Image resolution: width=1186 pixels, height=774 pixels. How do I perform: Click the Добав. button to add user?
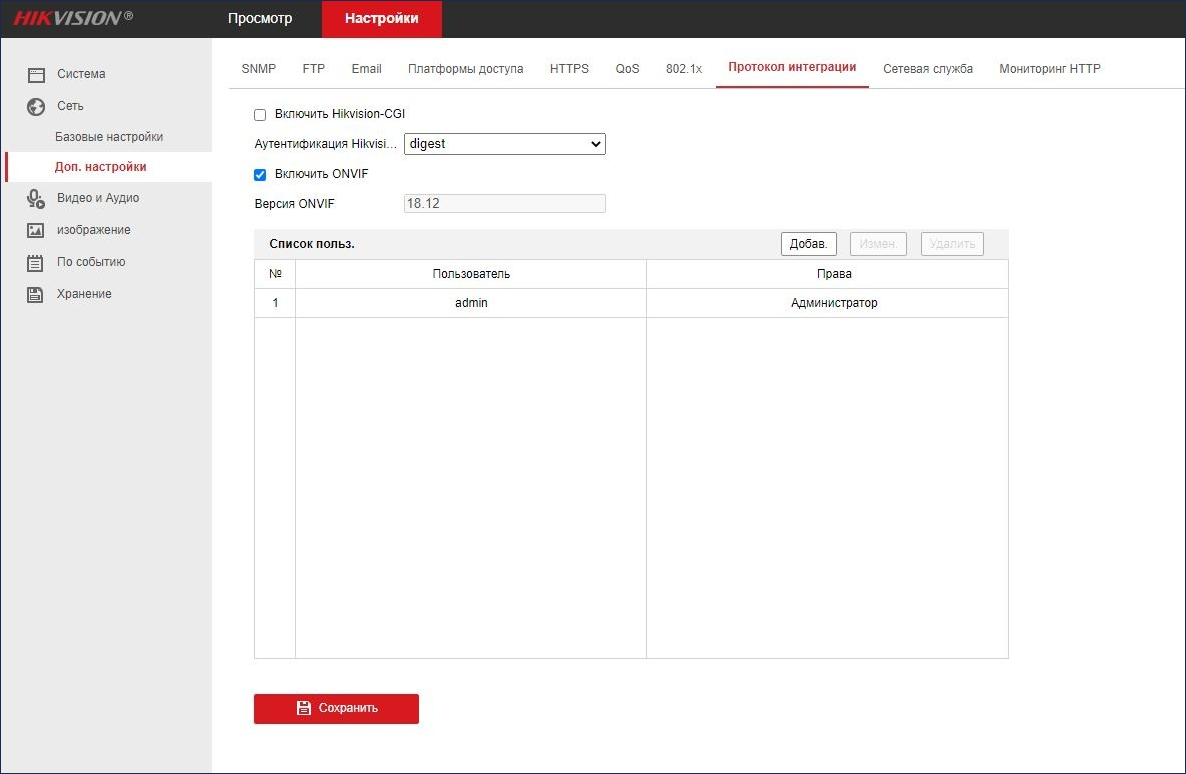[809, 244]
